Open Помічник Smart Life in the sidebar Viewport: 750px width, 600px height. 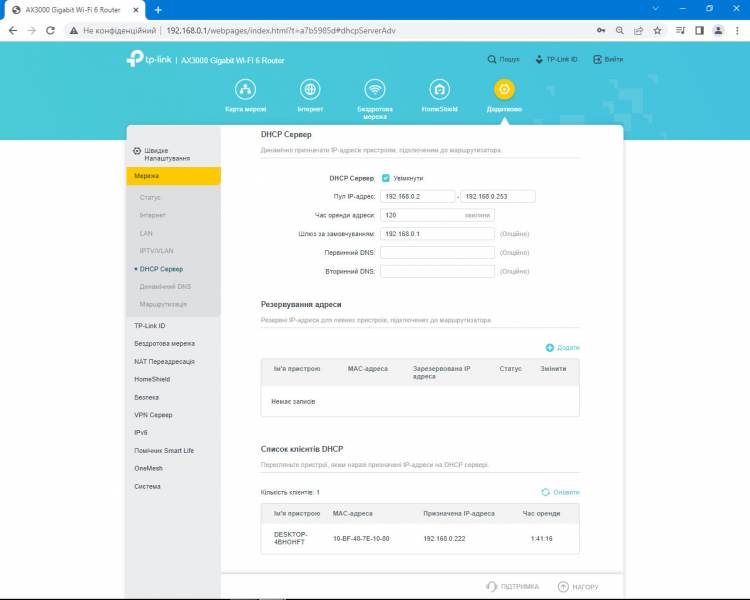click(x=164, y=451)
